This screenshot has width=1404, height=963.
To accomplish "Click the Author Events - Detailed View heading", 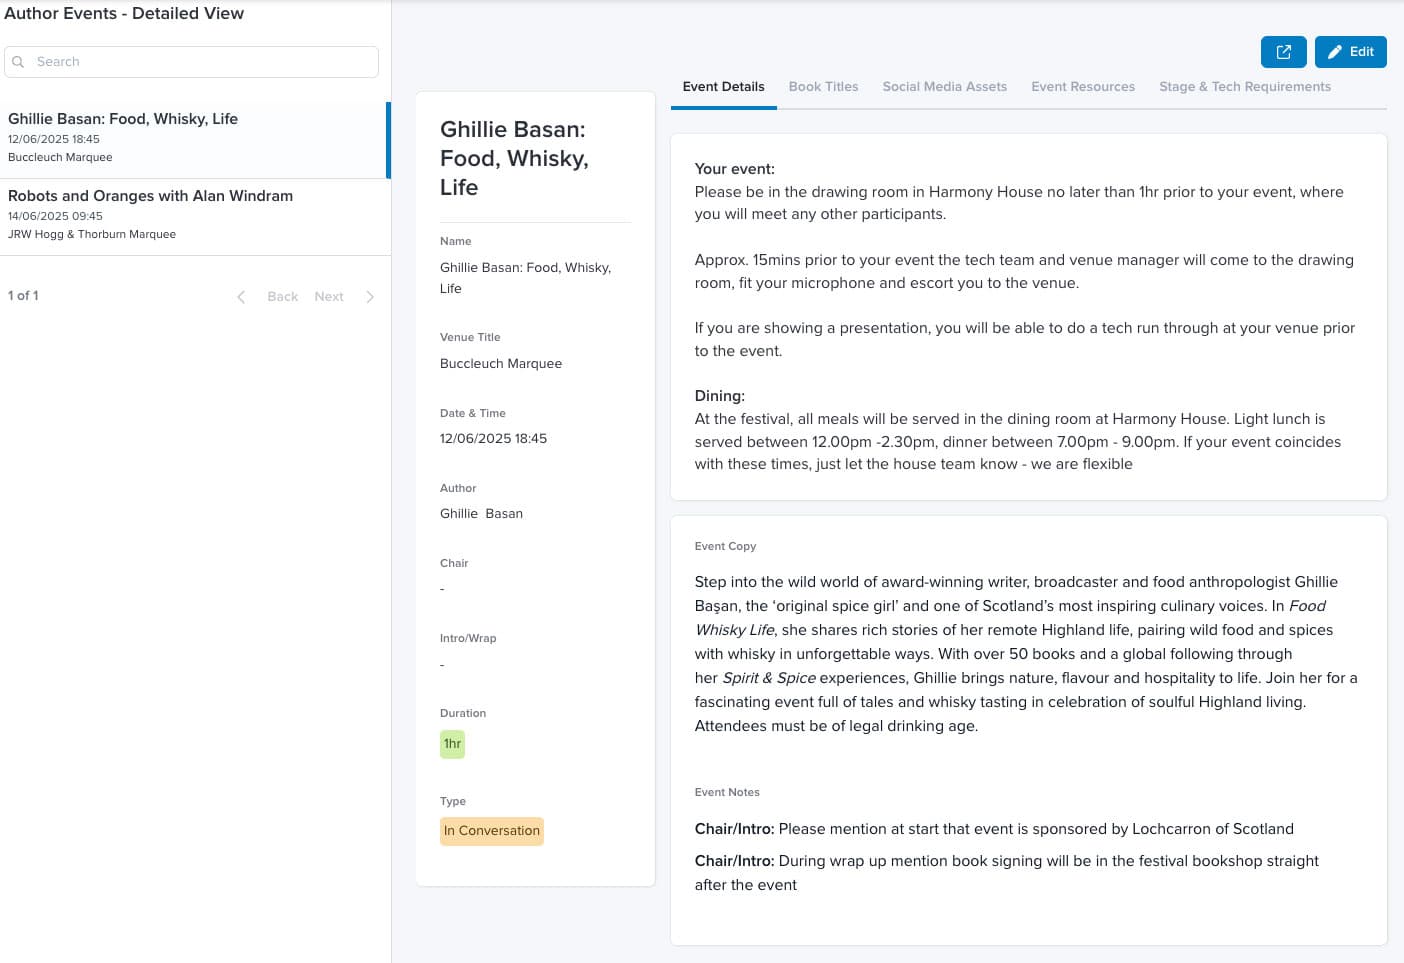I will point(124,13).
